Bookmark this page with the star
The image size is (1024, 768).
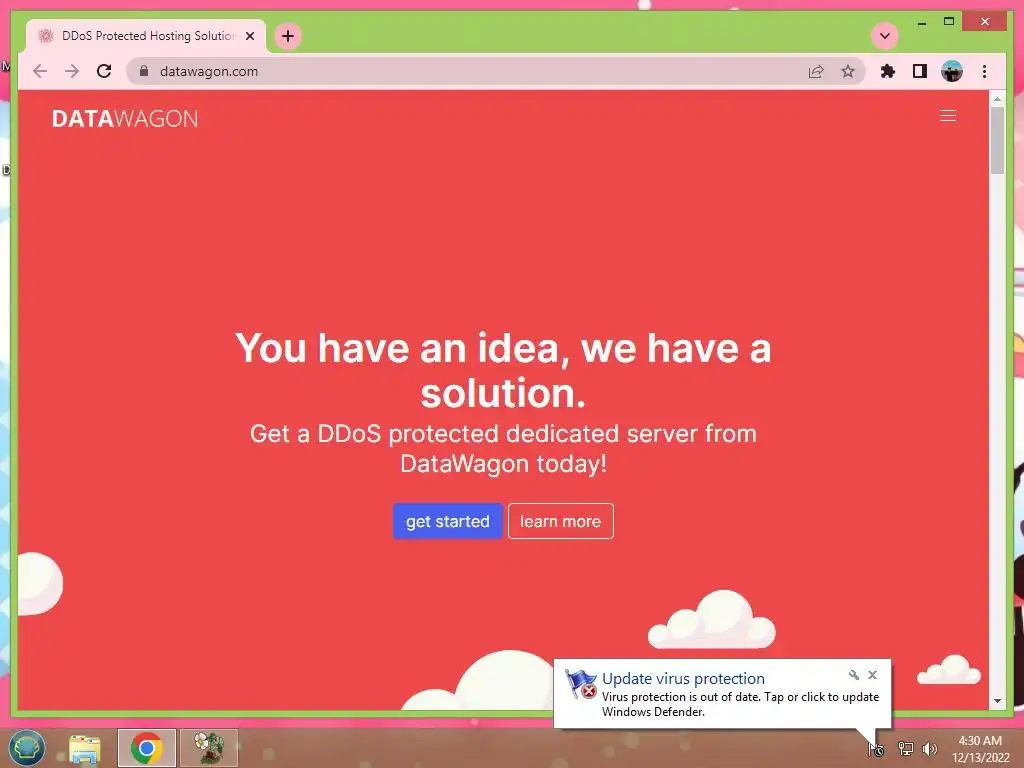848,71
